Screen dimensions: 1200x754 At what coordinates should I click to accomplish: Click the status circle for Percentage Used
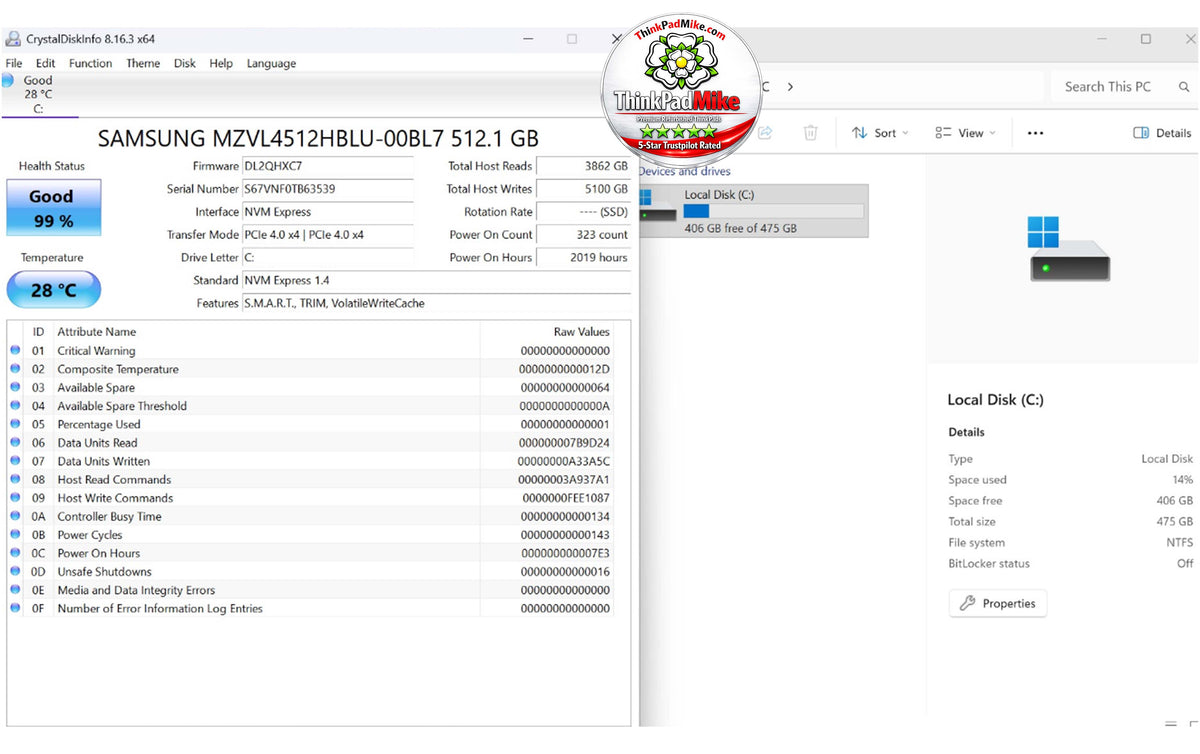(15, 424)
